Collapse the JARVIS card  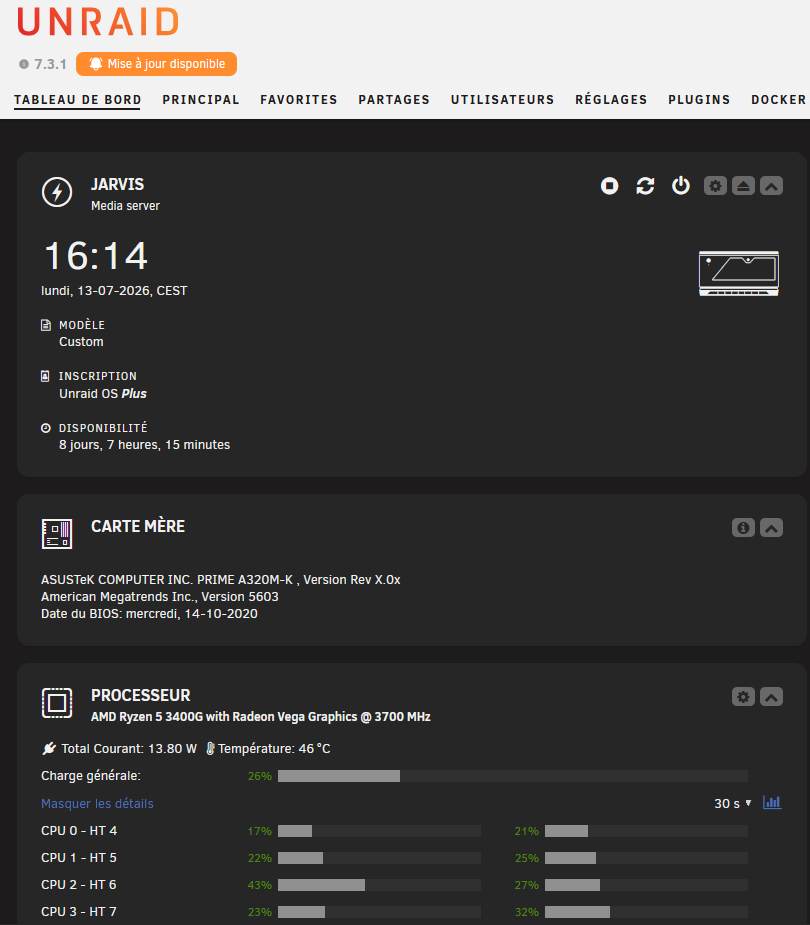click(772, 186)
